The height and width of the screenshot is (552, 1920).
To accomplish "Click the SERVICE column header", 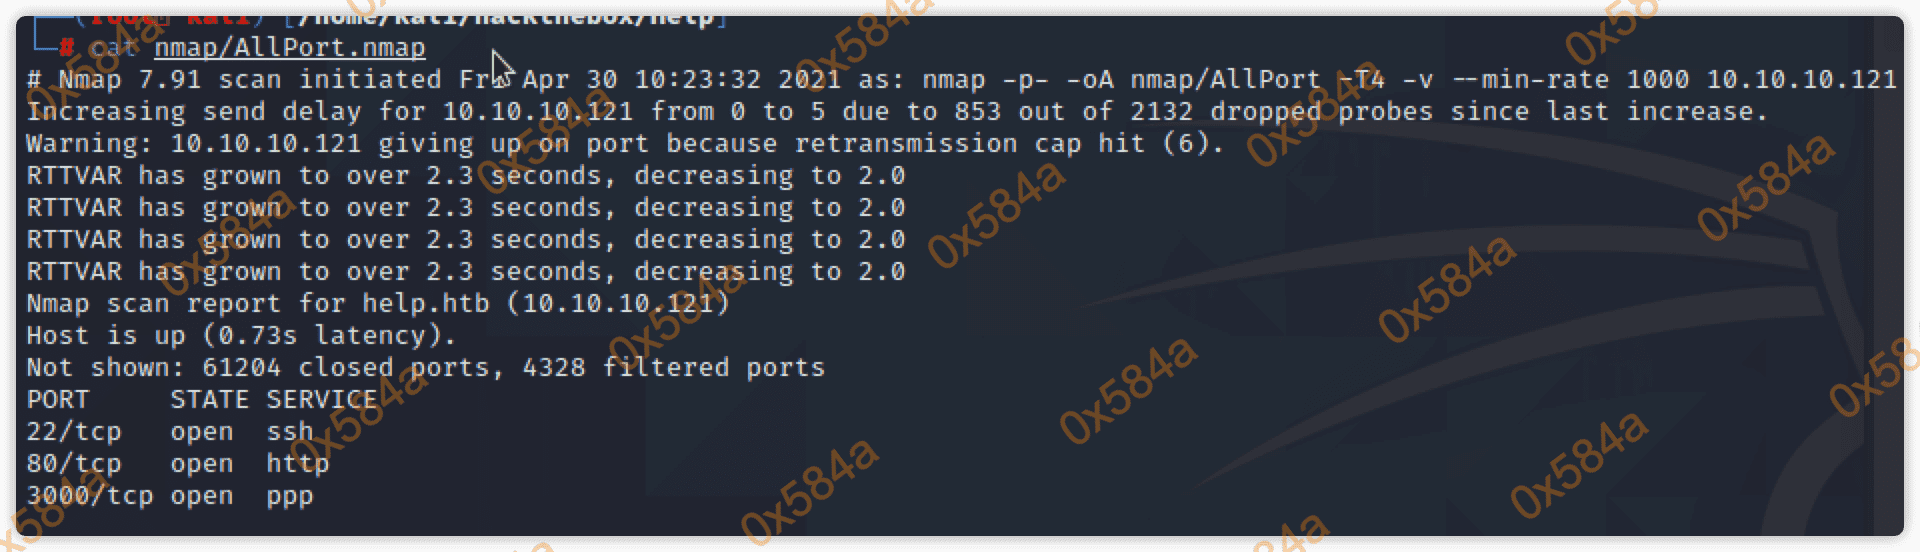I will point(321,400).
